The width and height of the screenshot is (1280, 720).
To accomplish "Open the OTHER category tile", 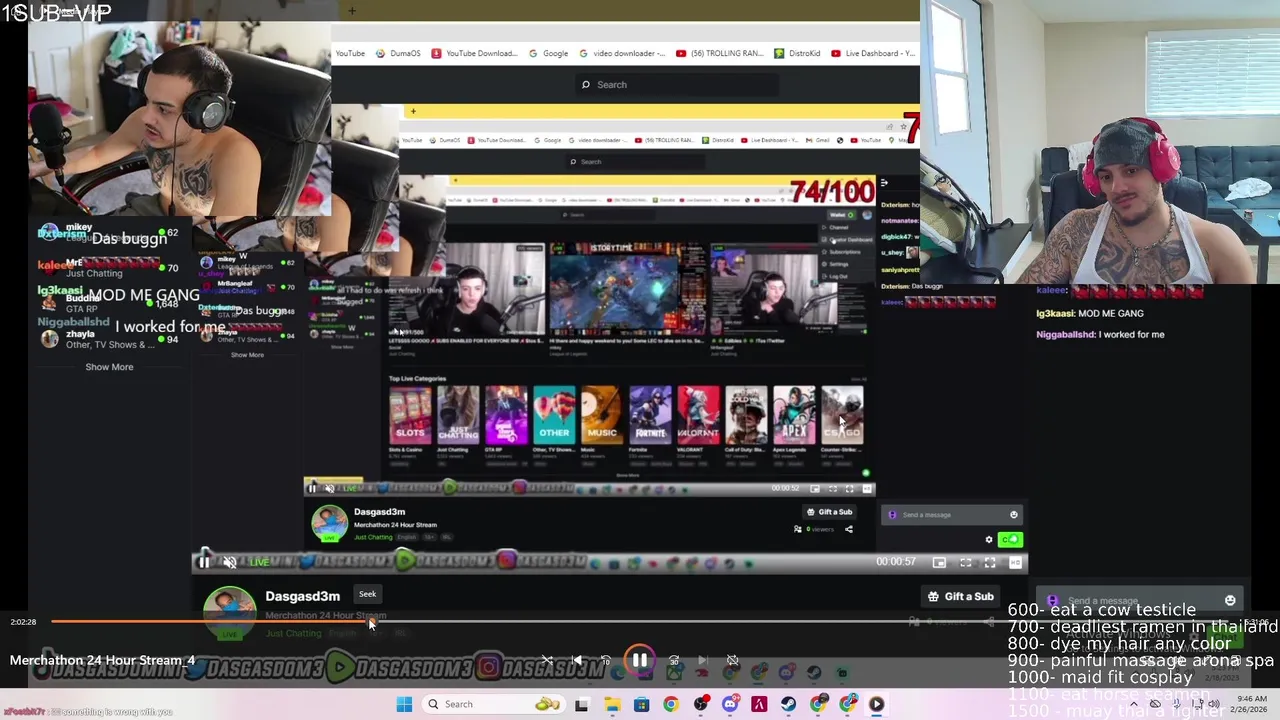I will pos(554,415).
